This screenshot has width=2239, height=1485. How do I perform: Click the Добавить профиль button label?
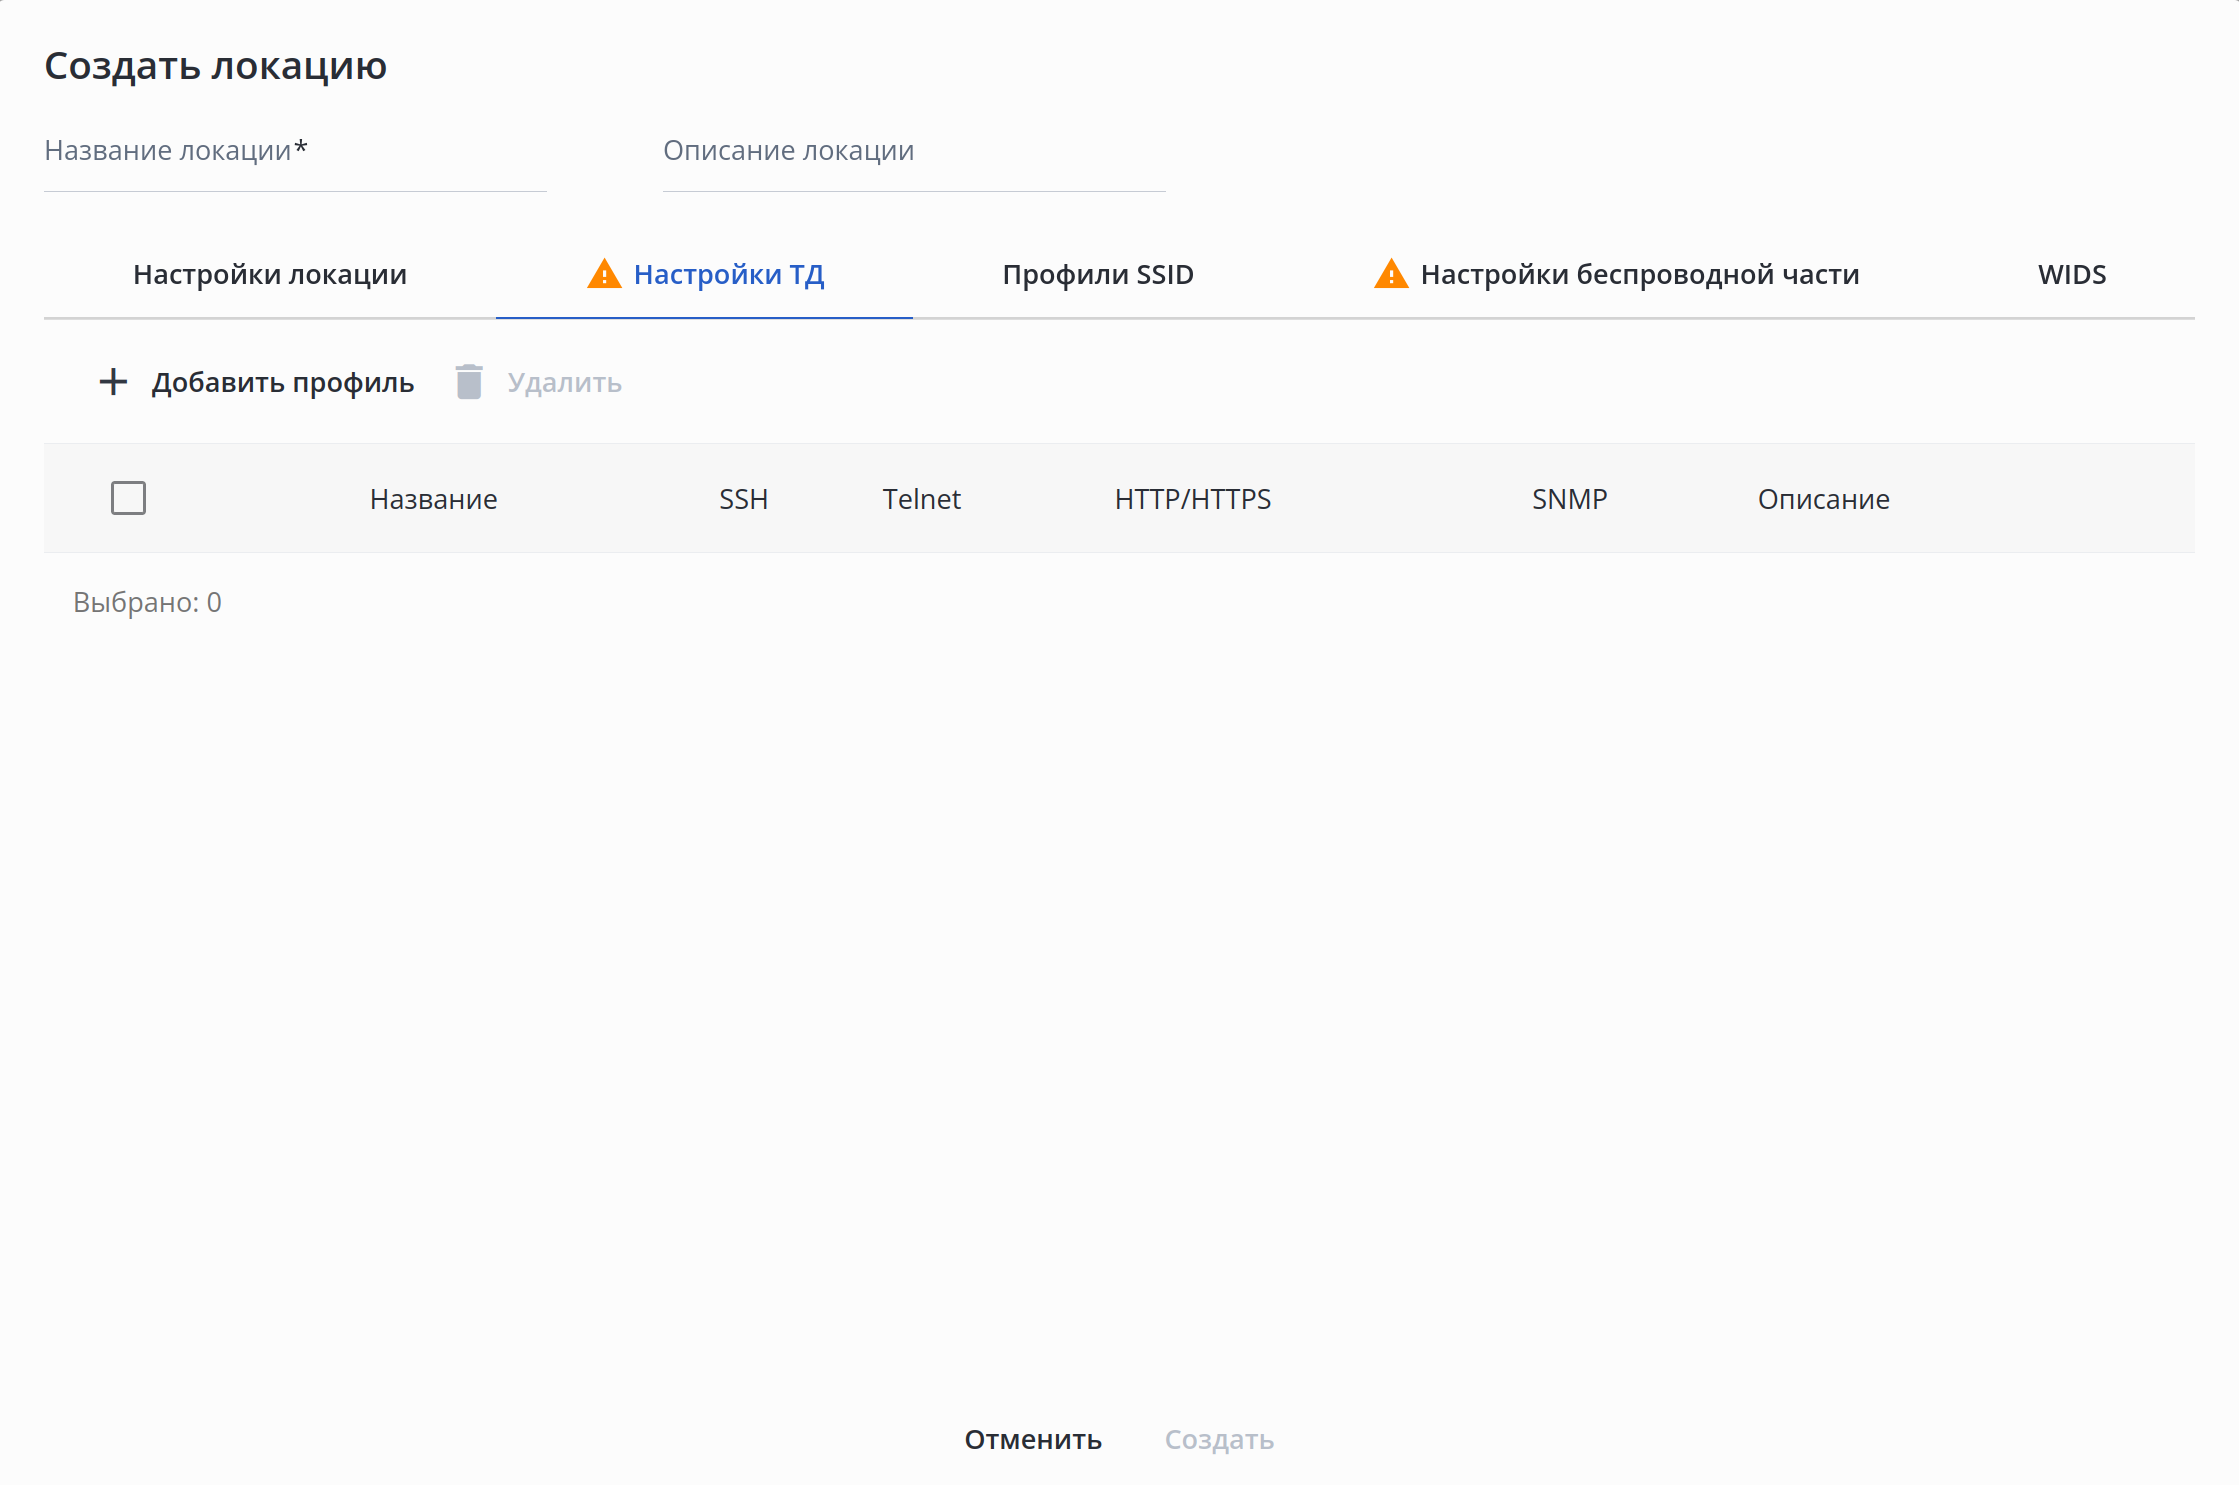pos(283,383)
